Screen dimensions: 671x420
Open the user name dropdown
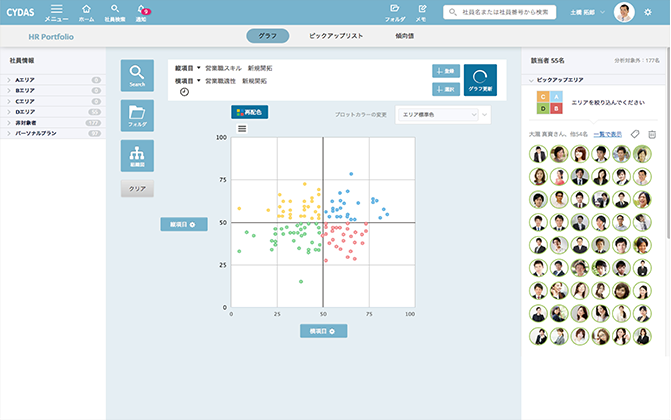tap(587, 12)
